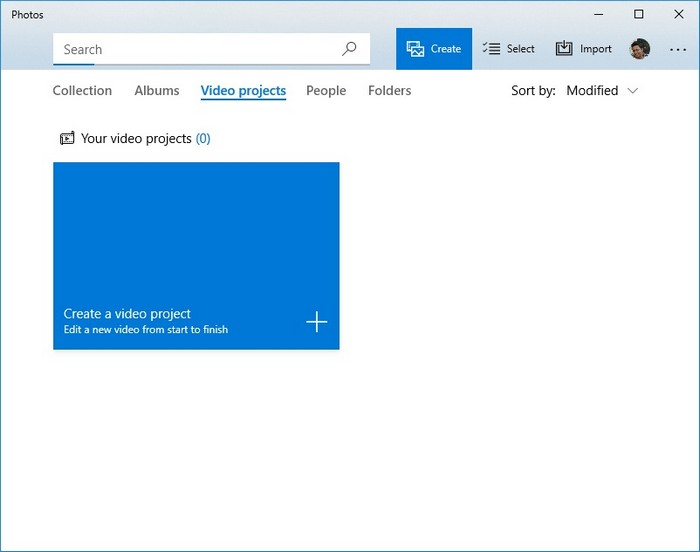Click the search magnifier icon
Image resolution: width=700 pixels, height=552 pixels.
[349, 49]
